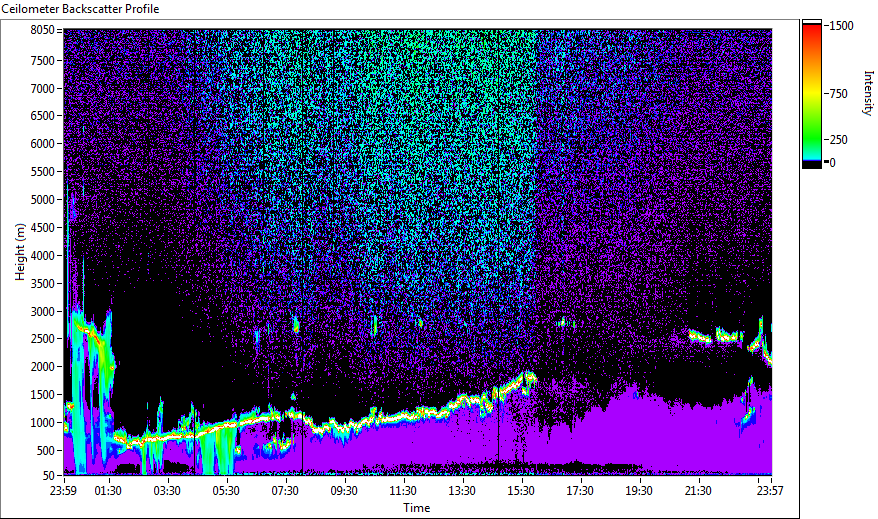Click the 19:30 time axis label
Image resolution: width=878 pixels, height=519 pixels.
639,491
